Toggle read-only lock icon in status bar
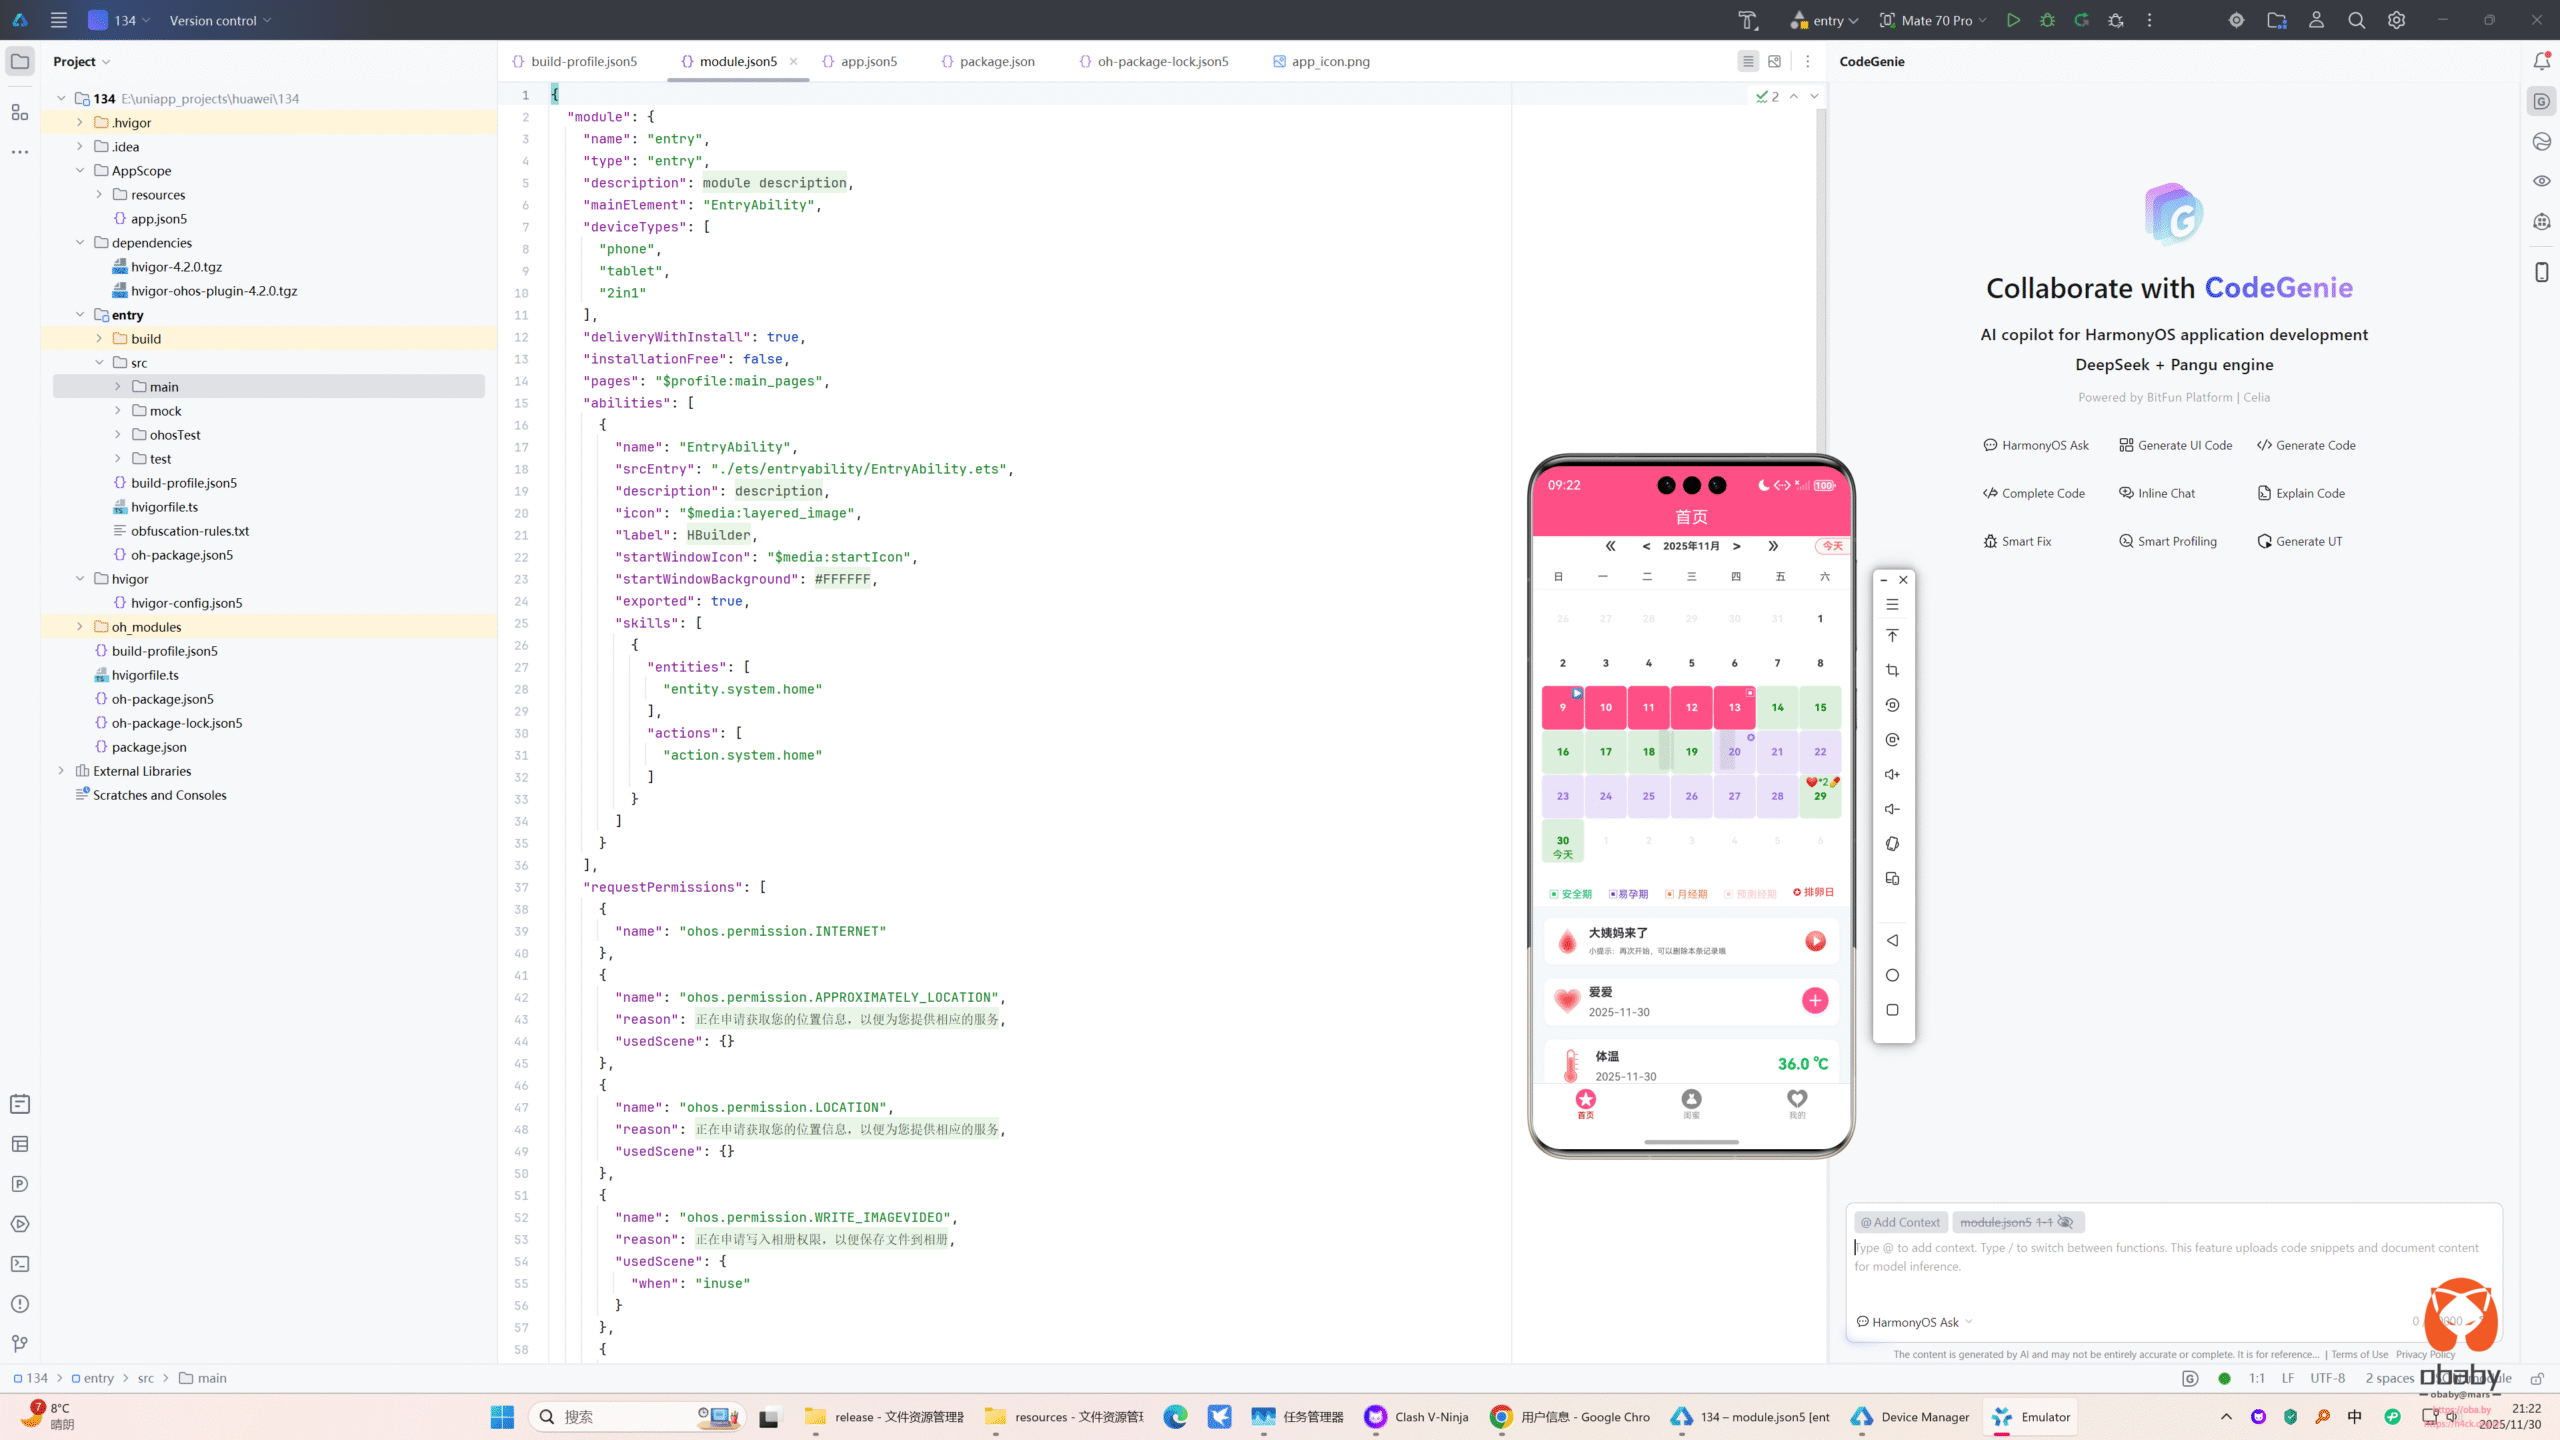Image resolution: width=2560 pixels, height=1440 pixels. tap(2537, 1378)
